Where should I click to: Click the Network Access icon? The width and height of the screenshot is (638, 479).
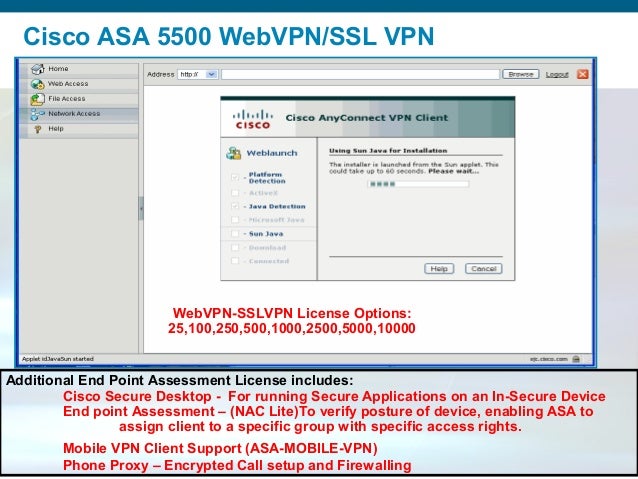click(37, 114)
